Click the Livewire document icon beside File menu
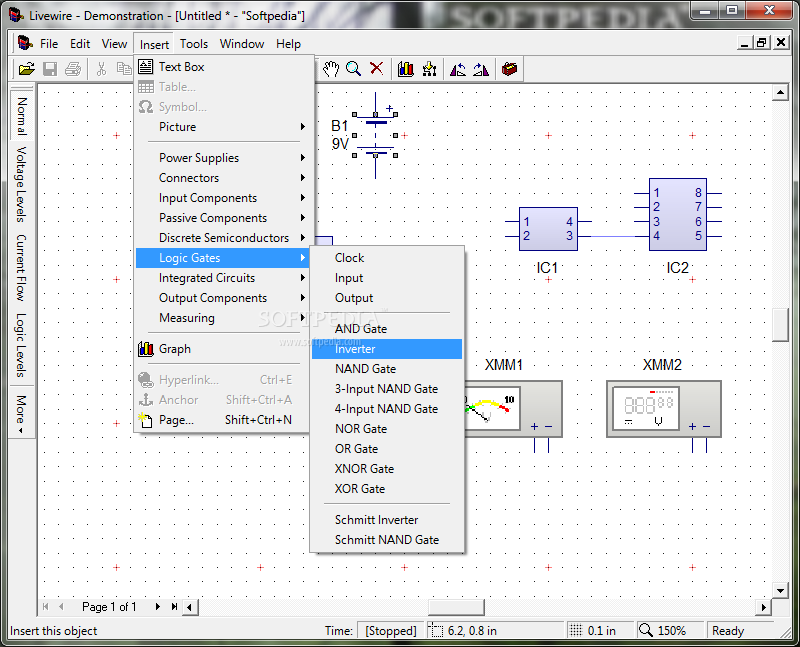The image size is (800, 647). coord(24,43)
